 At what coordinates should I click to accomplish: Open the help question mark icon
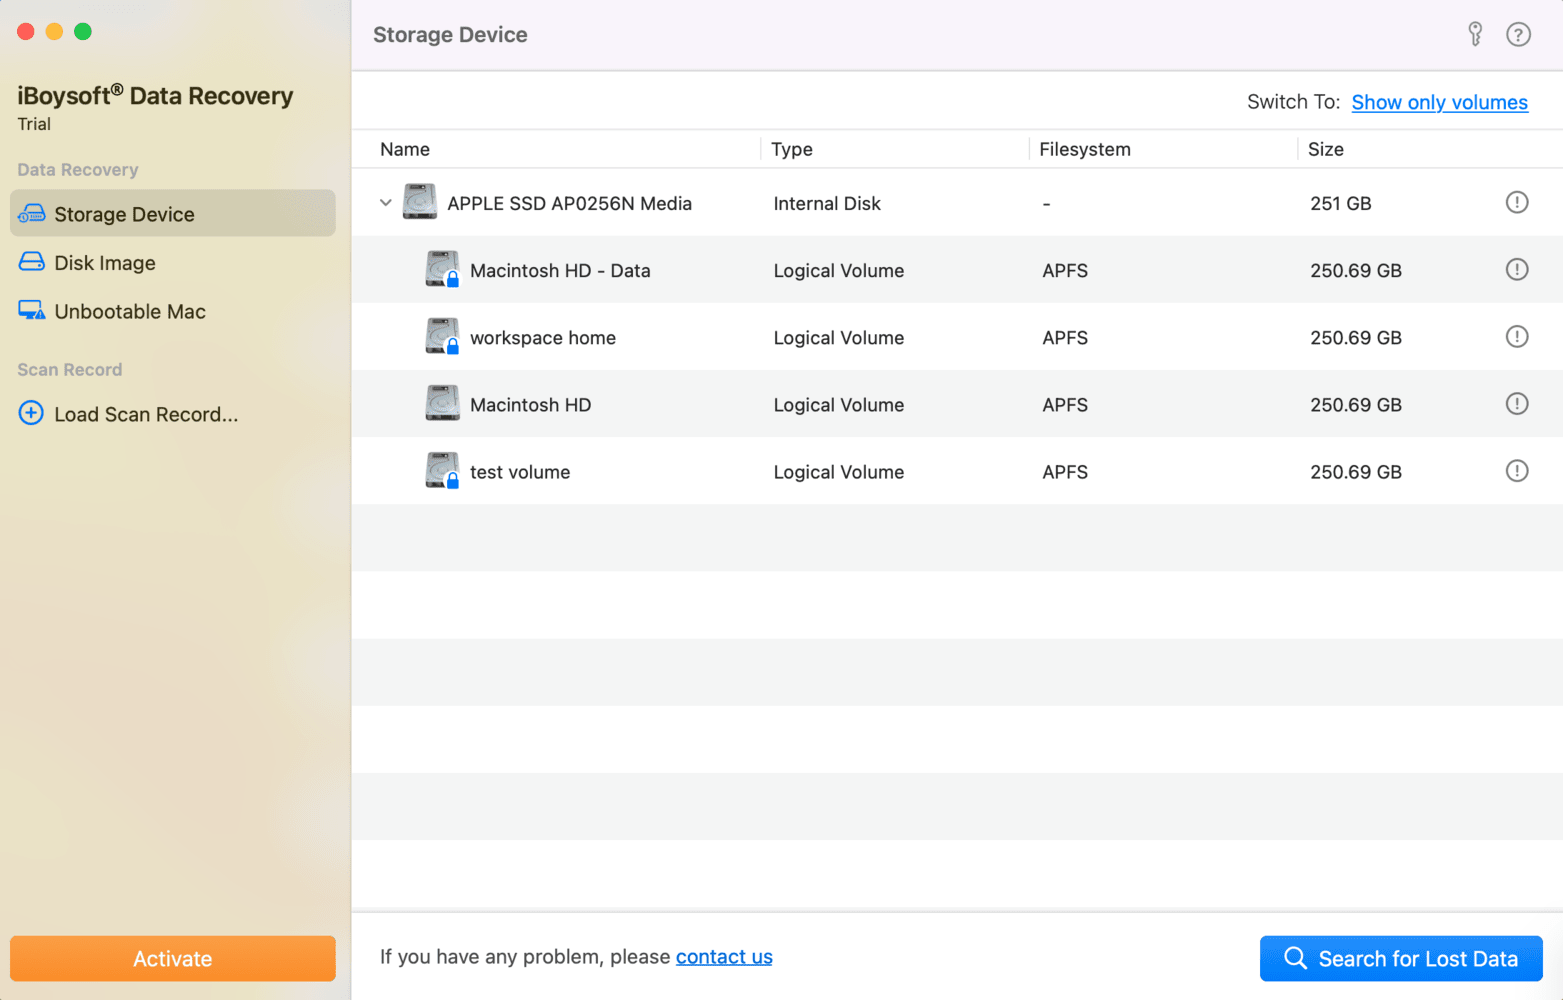[1518, 34]
